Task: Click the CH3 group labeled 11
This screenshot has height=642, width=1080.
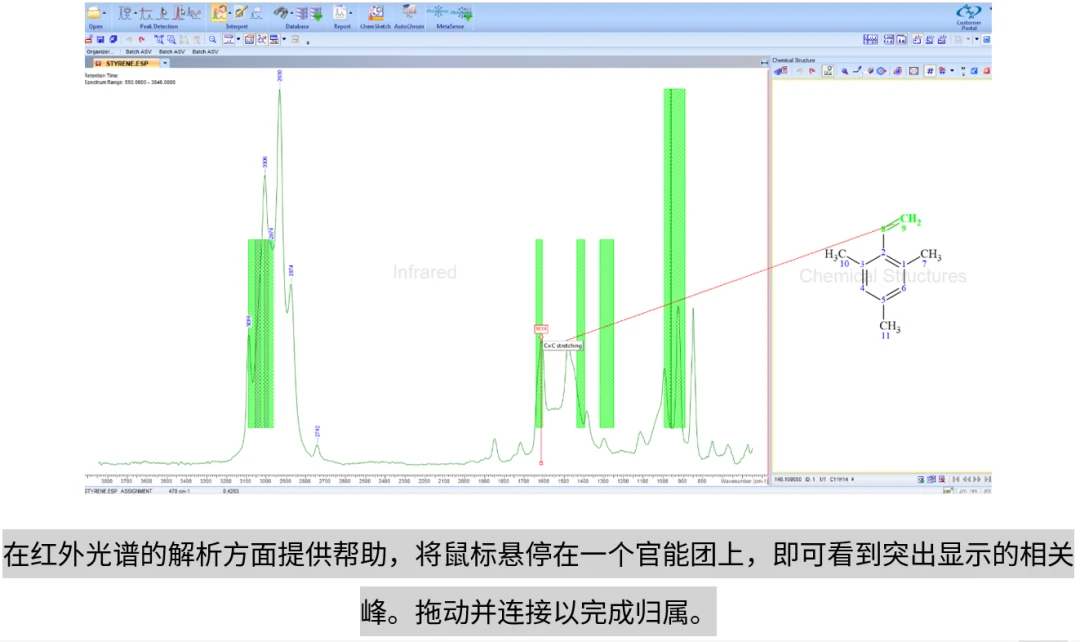Action: point(890,326)
